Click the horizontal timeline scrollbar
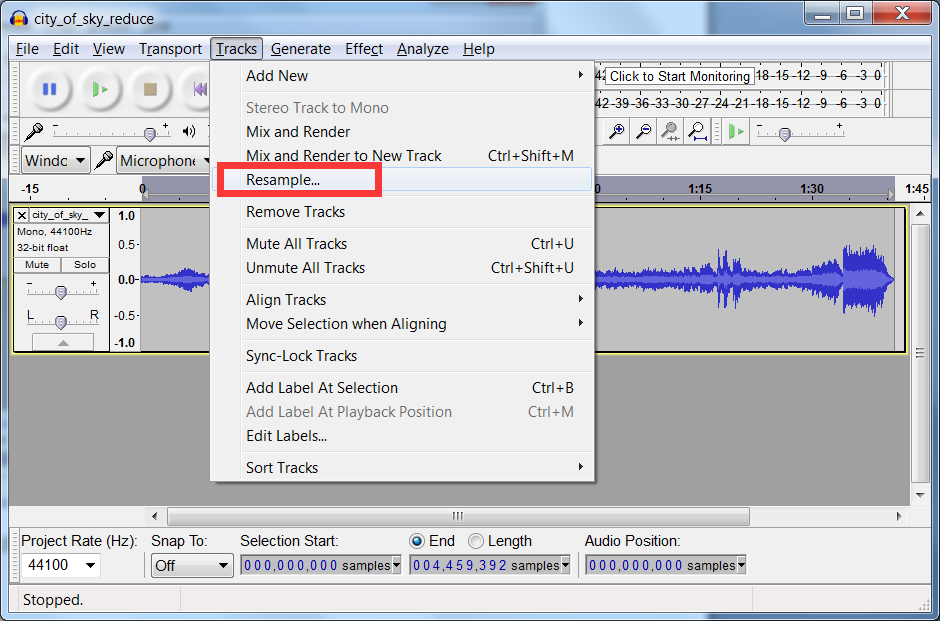Viewport: 940px width, 621px height. pos(457,517)
